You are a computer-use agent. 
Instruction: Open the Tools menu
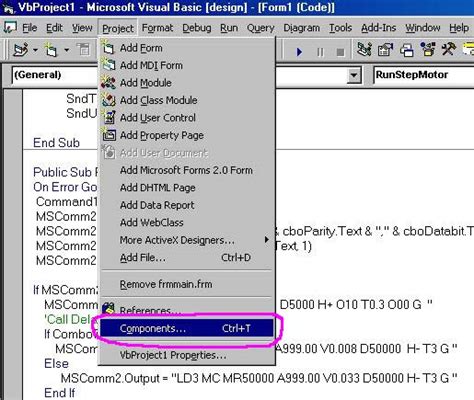pyautogui.click(x=340, y=28)
